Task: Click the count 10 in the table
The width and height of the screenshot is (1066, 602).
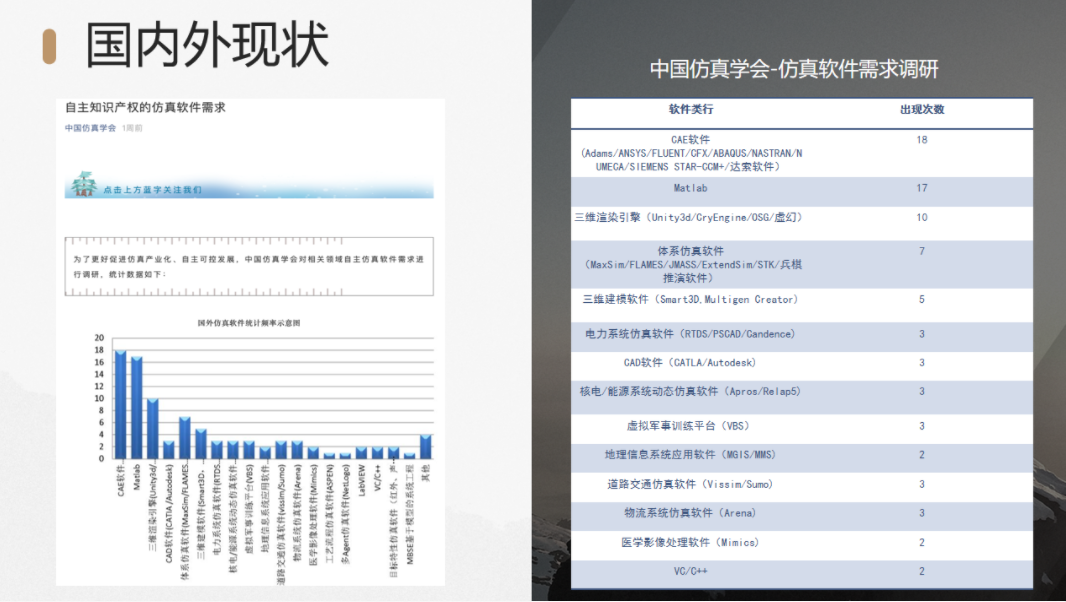Action: pos(922,218)
